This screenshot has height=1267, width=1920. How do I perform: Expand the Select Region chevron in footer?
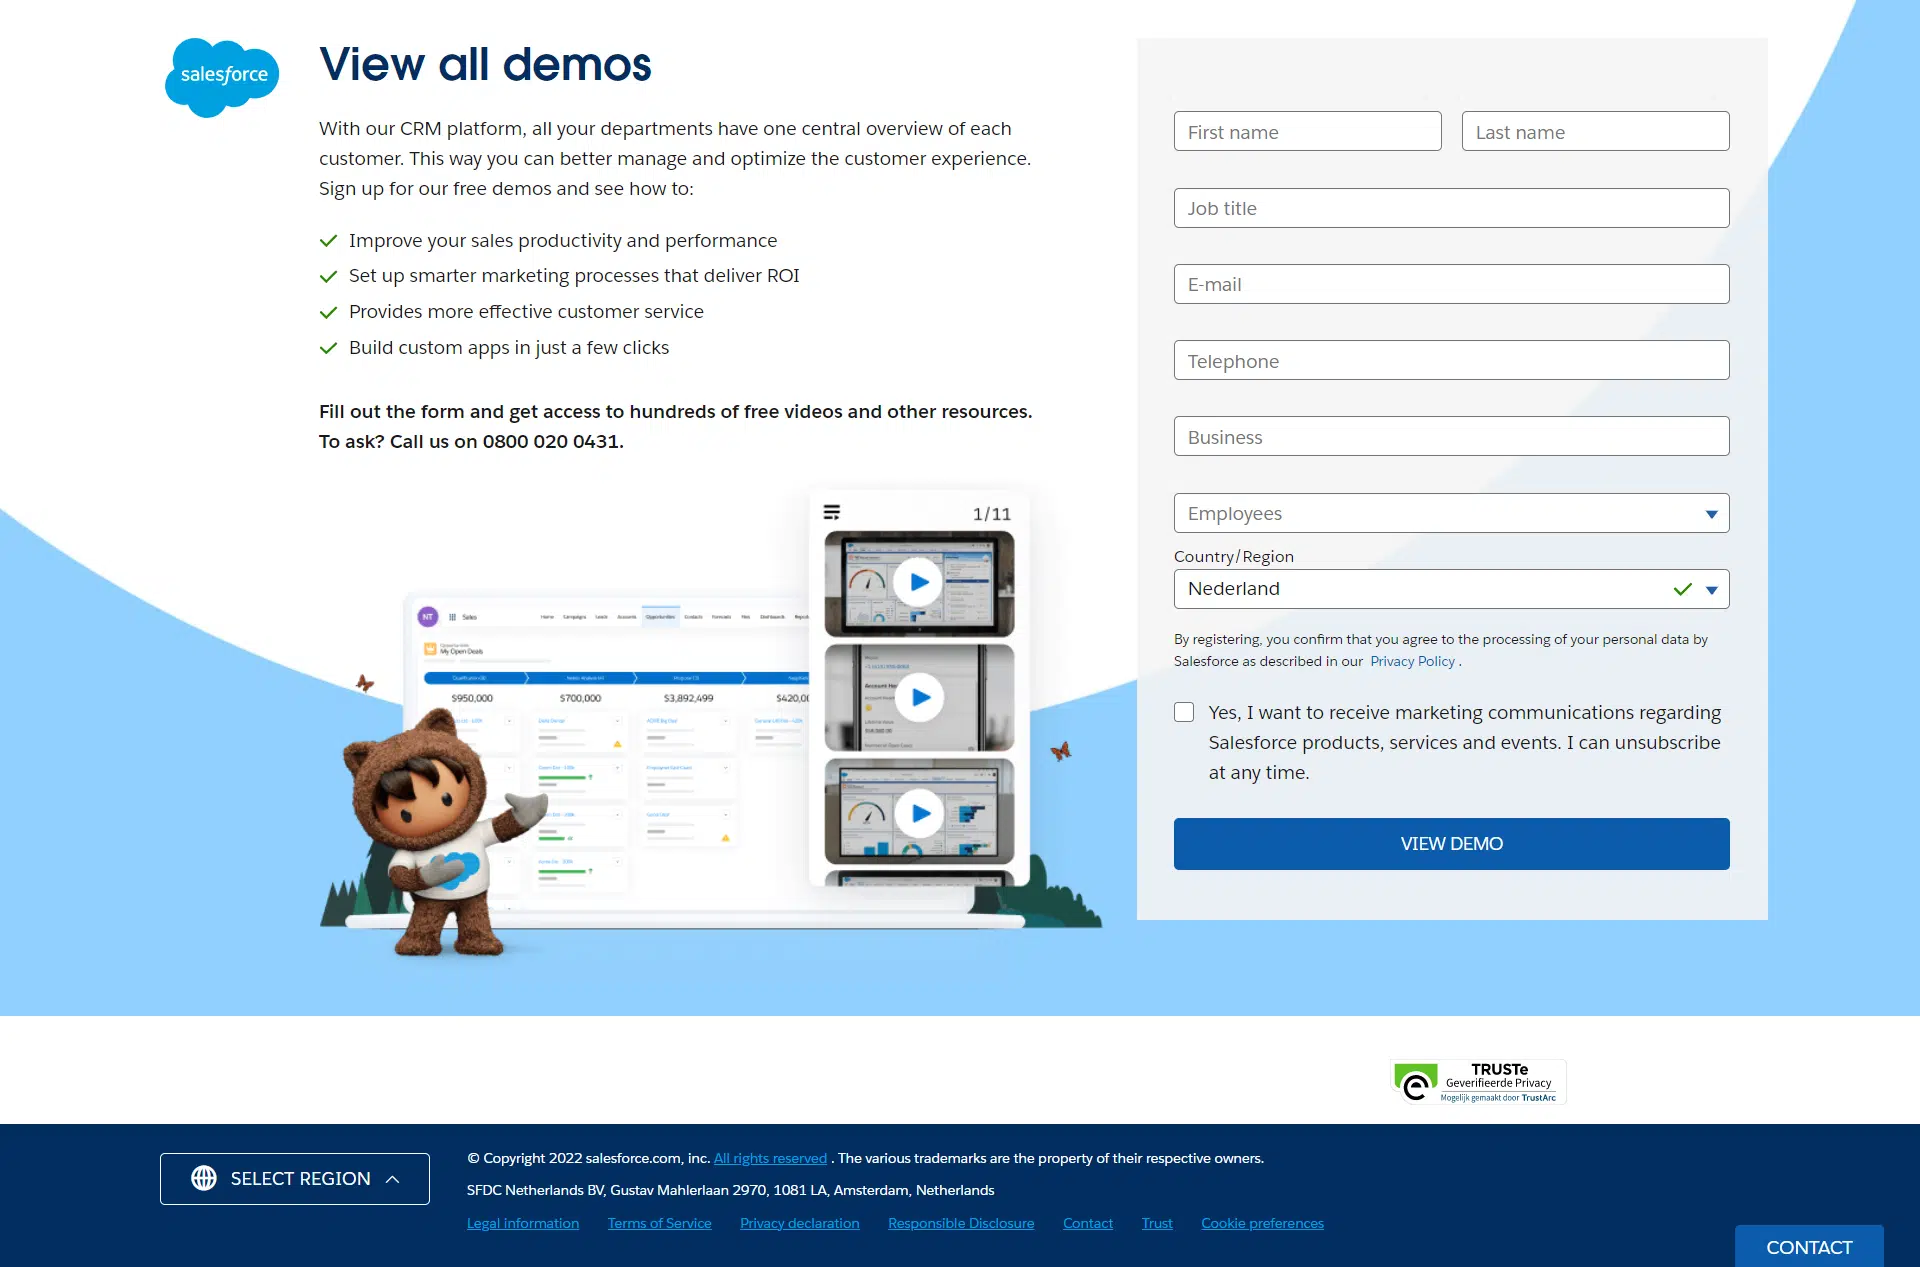[393, 1179]
